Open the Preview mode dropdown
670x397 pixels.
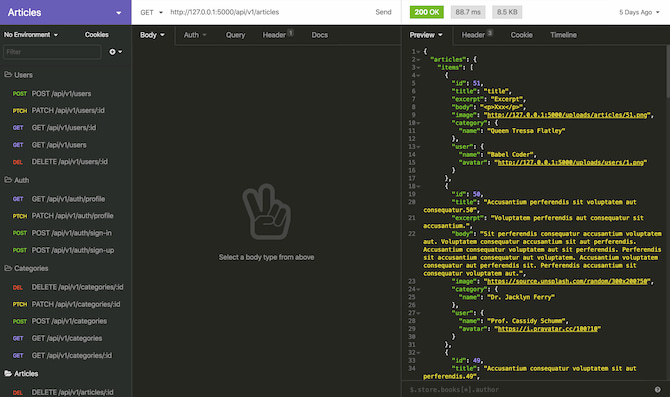click(426, 35)
